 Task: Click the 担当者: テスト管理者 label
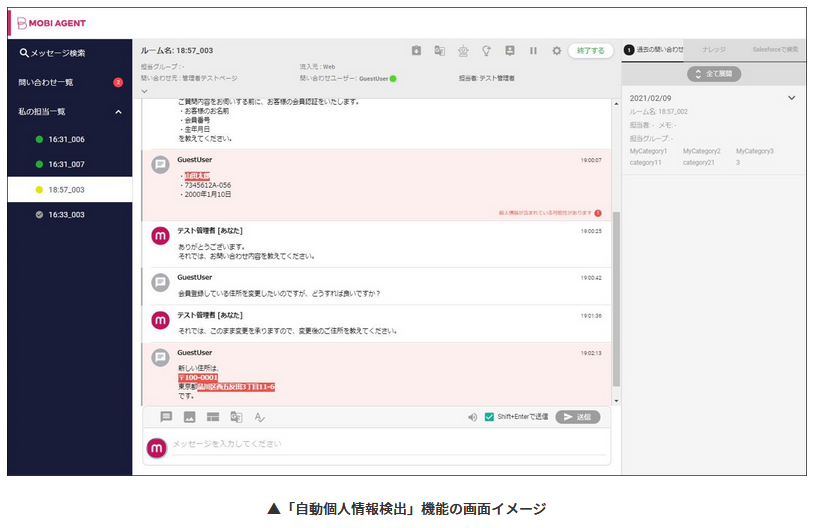(x=487, y=78)
